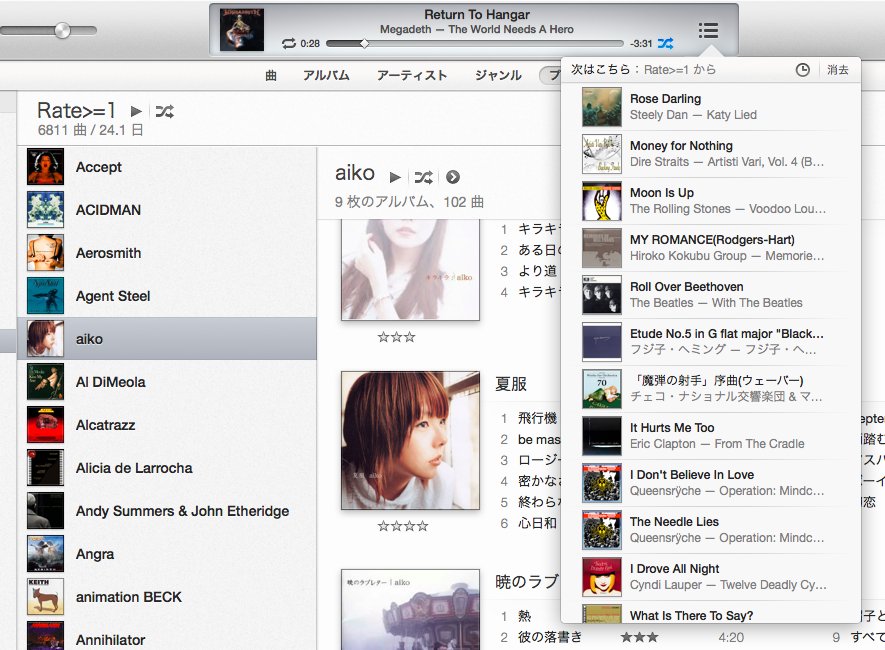Select track 1 飛行機 in 夏服
The height and width of the screenshot is (650, 885).
pos(537,418)
